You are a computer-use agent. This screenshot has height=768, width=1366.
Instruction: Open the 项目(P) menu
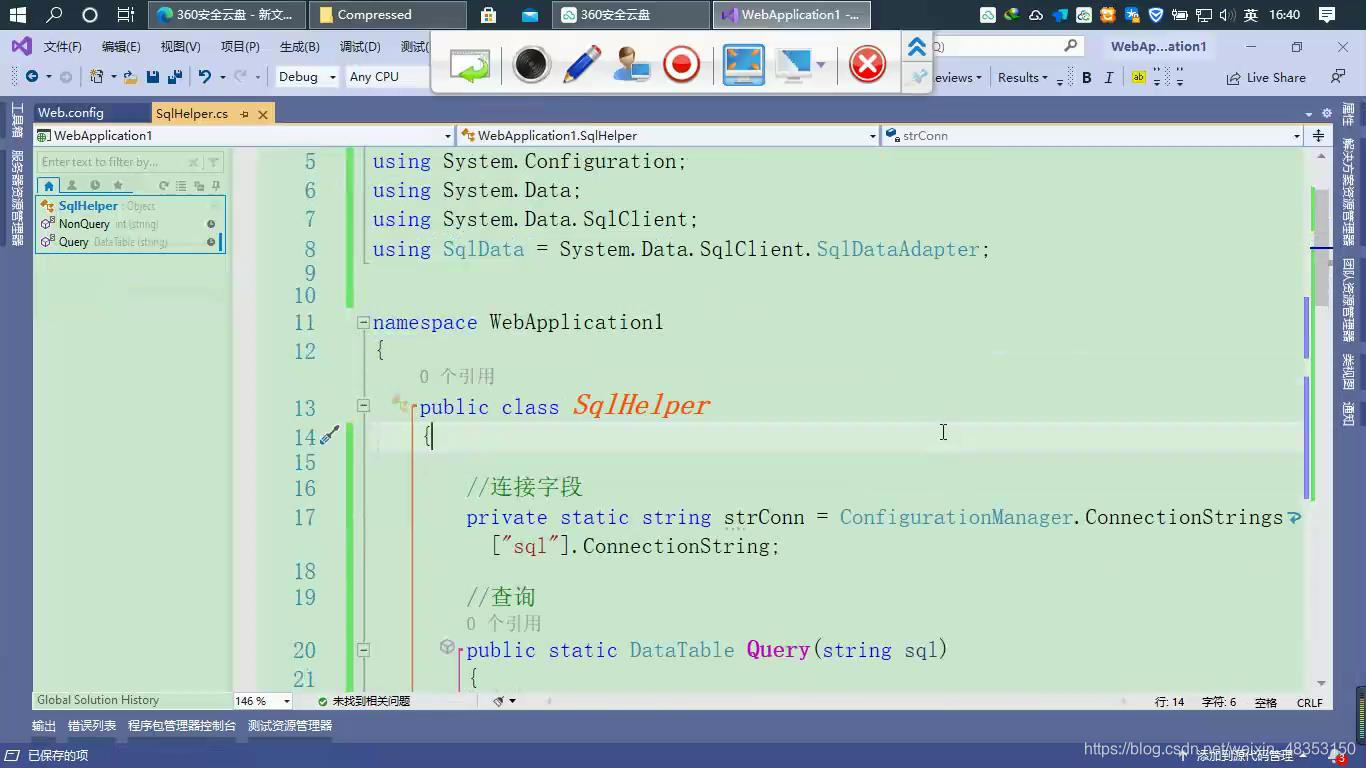(240, 47)
